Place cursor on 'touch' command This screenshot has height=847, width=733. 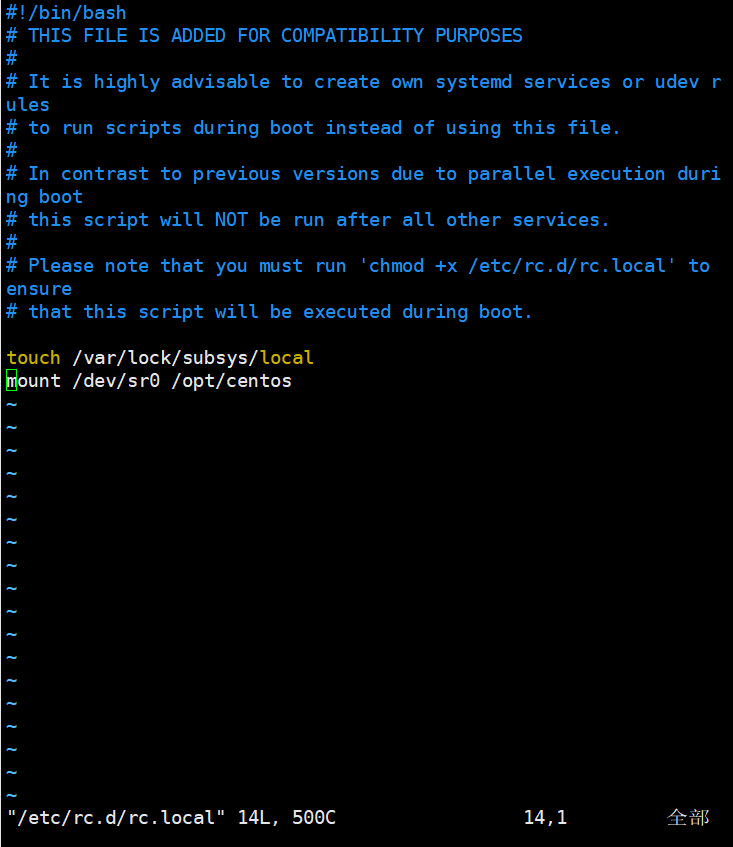click(33, 358)
